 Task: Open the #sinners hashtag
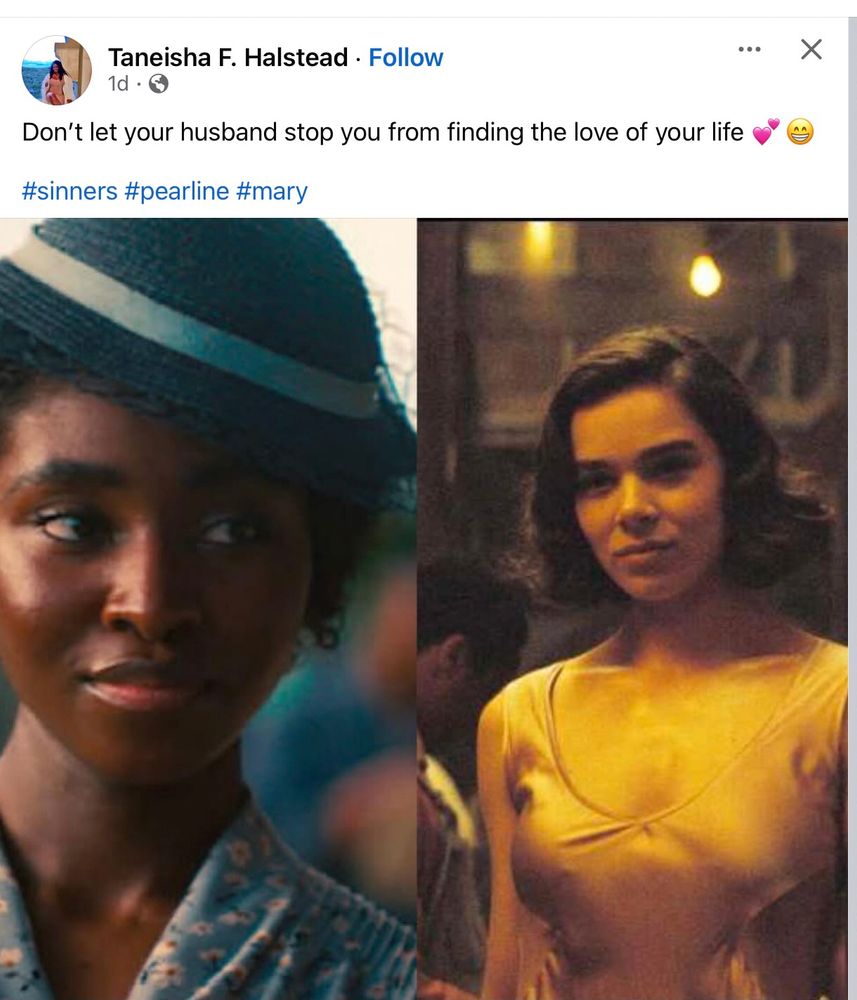[x=70, y=191]
